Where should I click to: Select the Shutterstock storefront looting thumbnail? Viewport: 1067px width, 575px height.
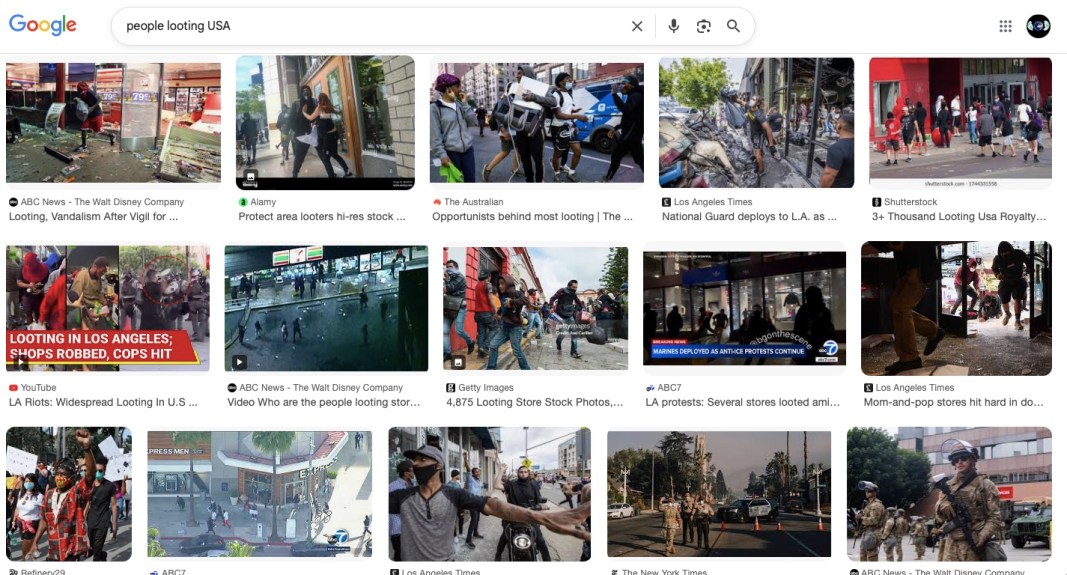click(x=960, y=122)
